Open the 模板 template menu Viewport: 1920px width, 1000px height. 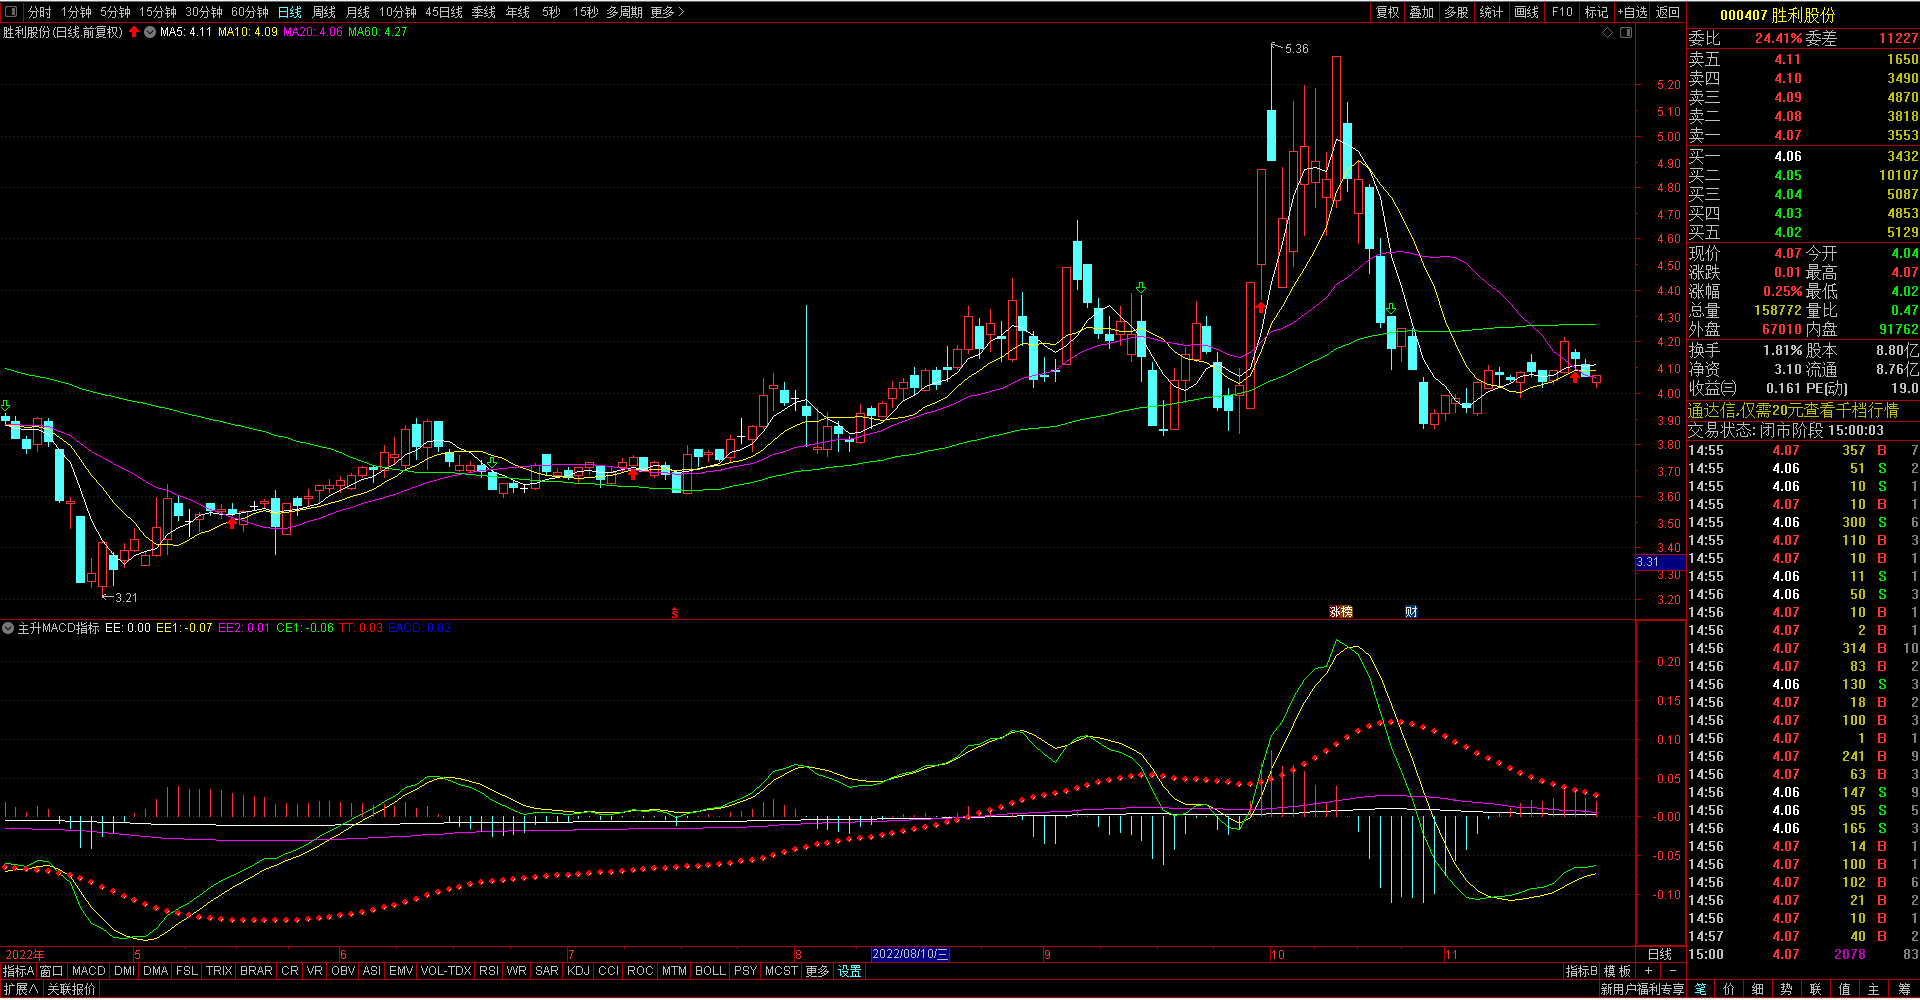click(1617, 971)
